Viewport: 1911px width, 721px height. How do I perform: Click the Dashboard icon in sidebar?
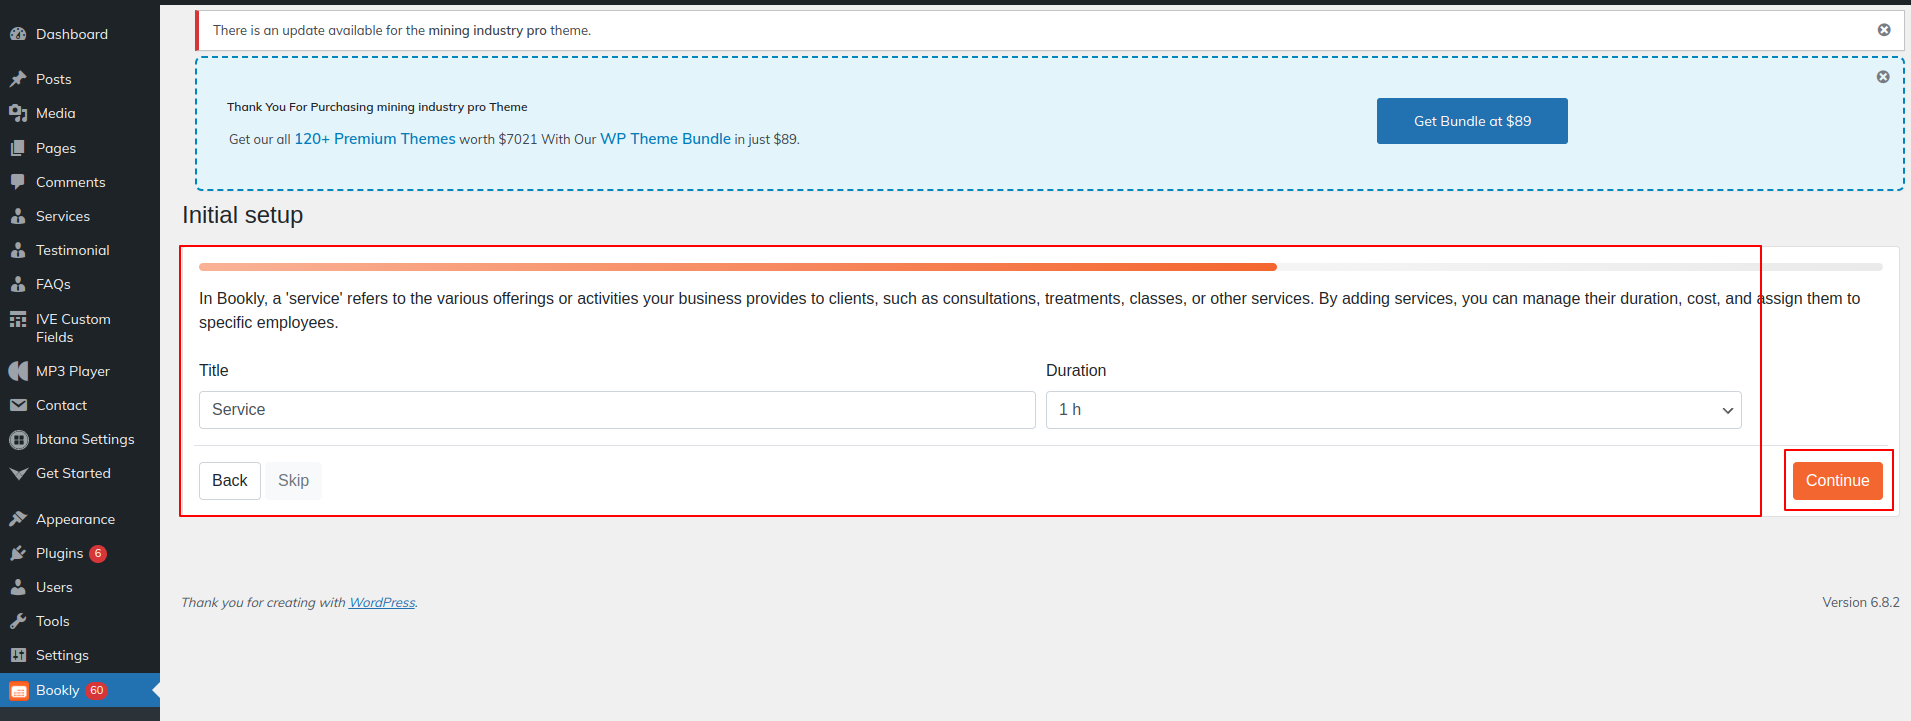click(x=18, y=34)
